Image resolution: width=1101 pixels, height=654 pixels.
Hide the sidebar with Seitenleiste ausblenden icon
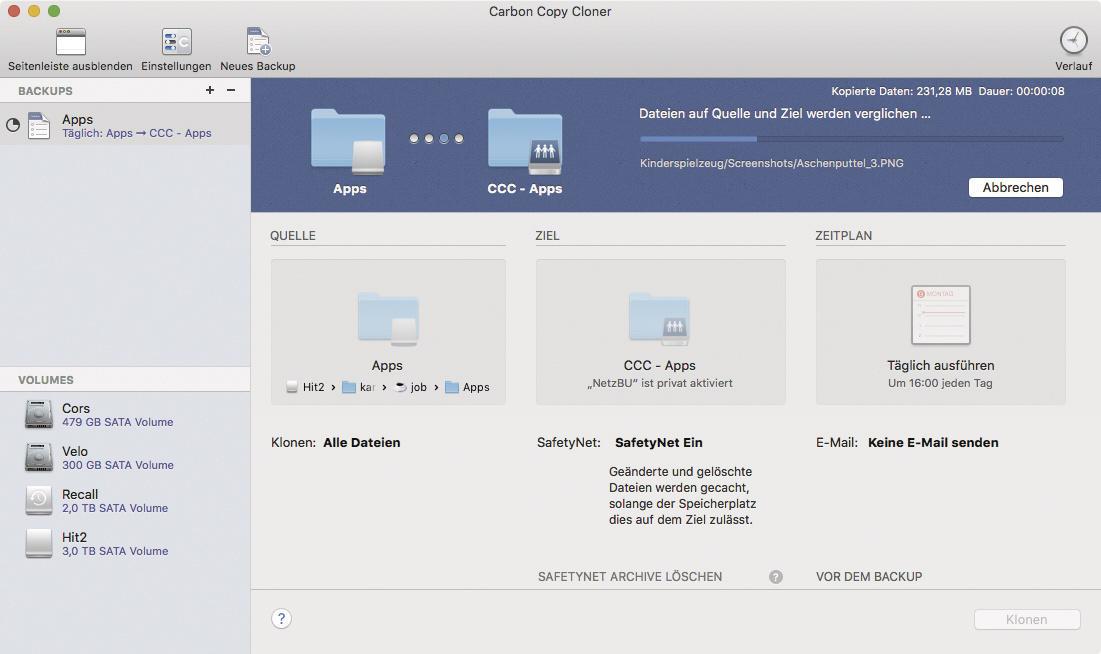point(70,42)
